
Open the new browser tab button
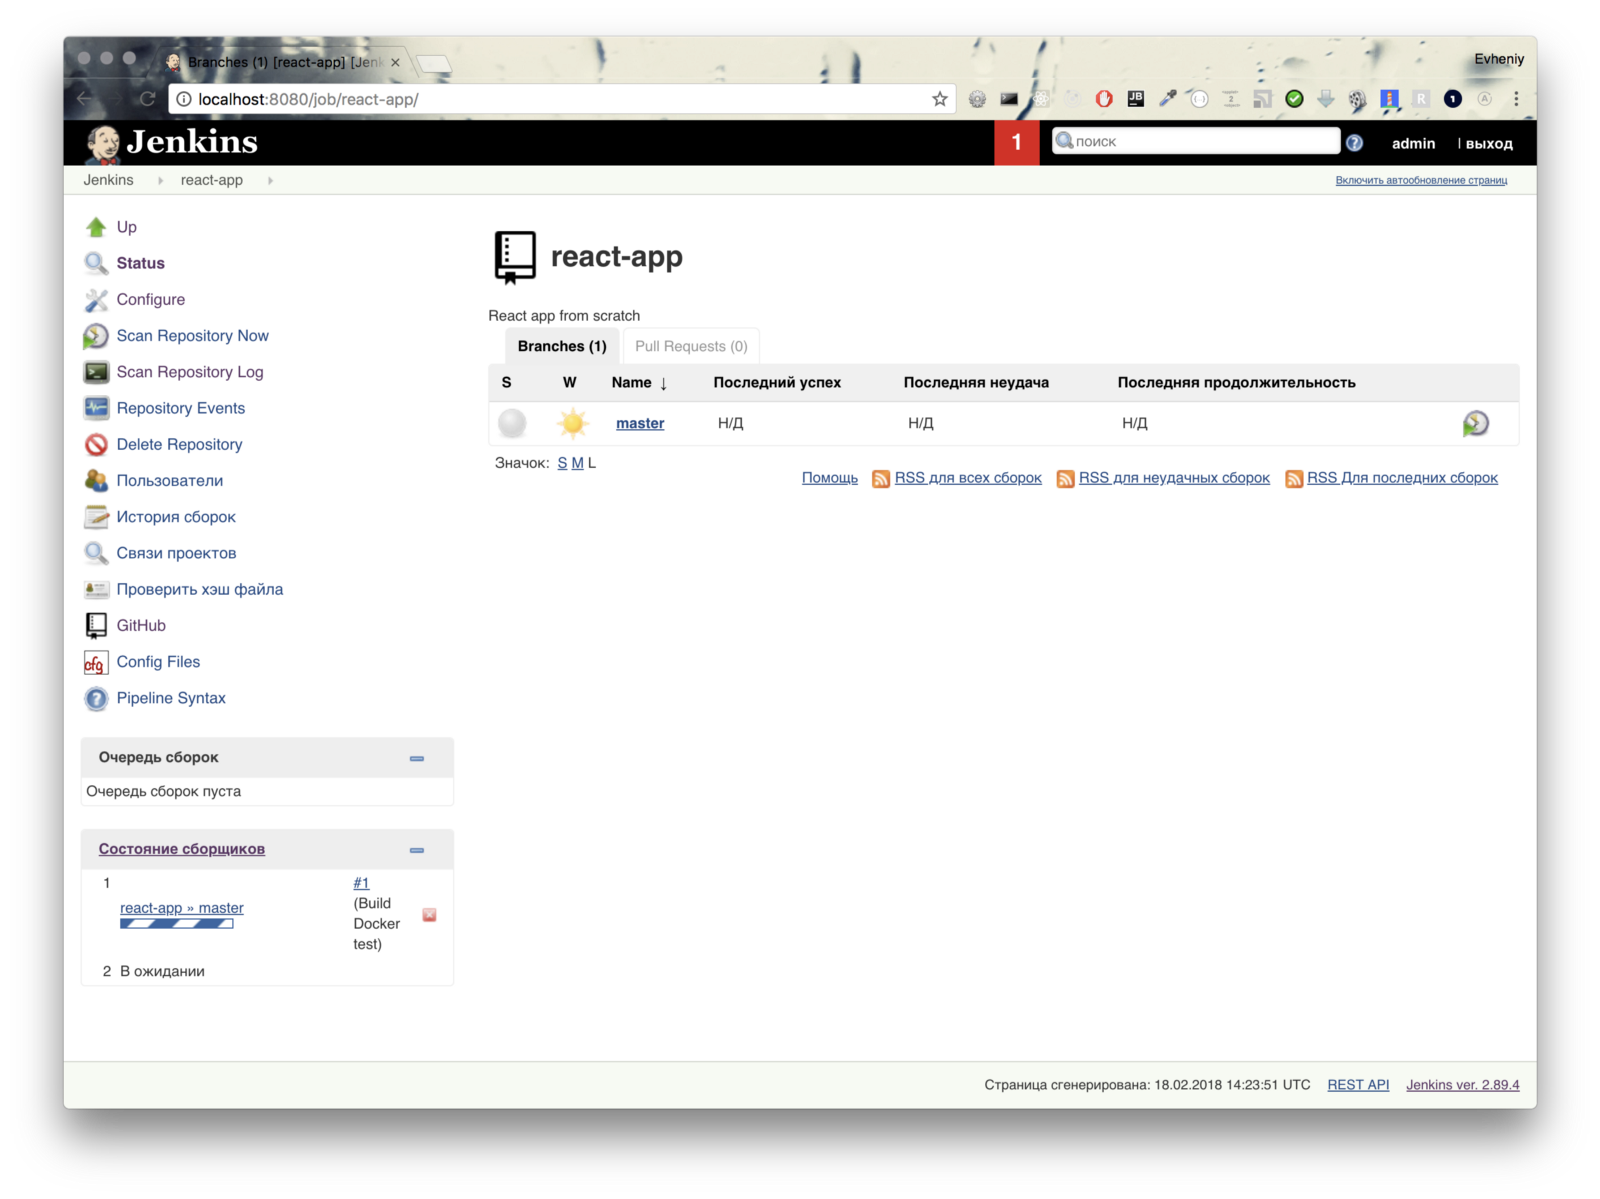[433, 64]
